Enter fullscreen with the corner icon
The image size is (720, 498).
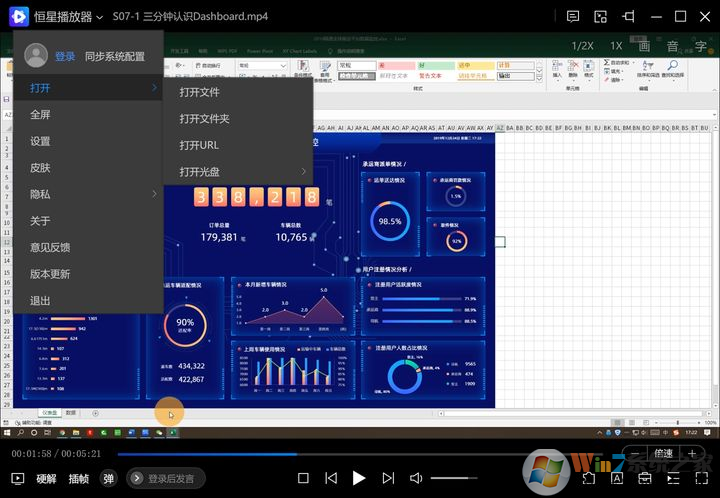pyautogui.click(x=702, y=479)
